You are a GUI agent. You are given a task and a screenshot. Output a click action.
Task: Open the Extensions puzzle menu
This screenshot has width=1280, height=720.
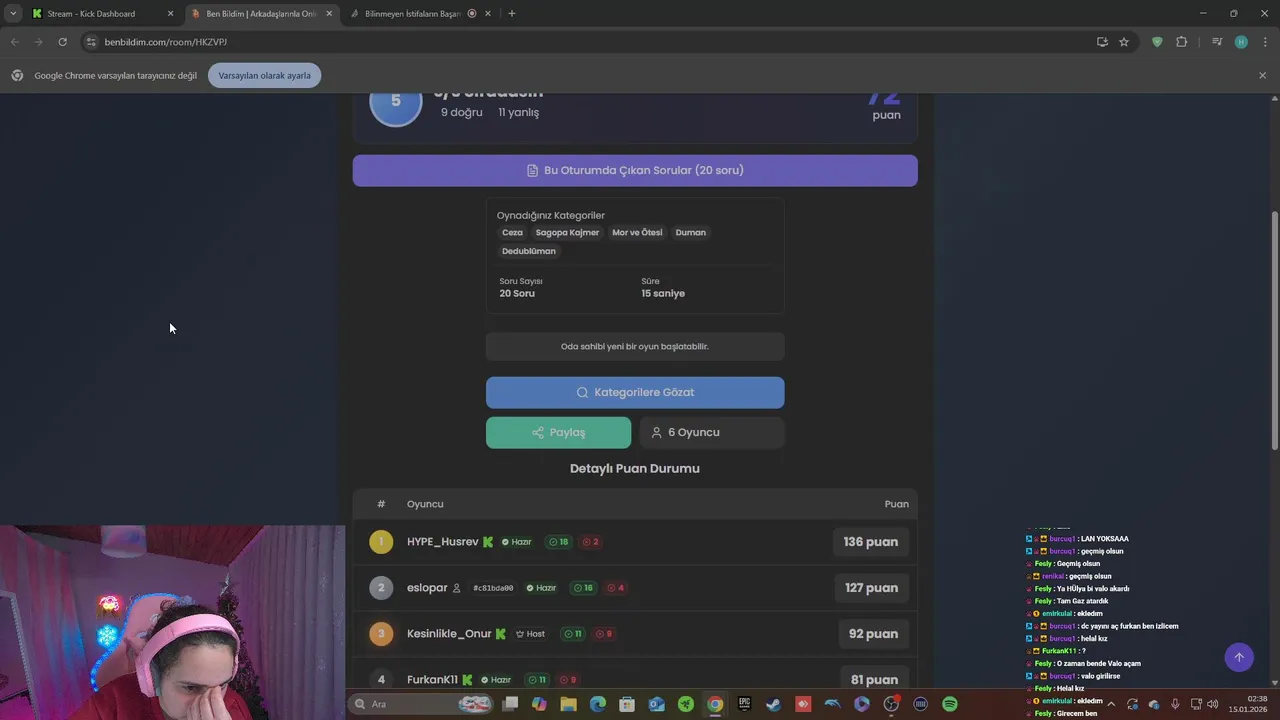[x=1181, y=42]
